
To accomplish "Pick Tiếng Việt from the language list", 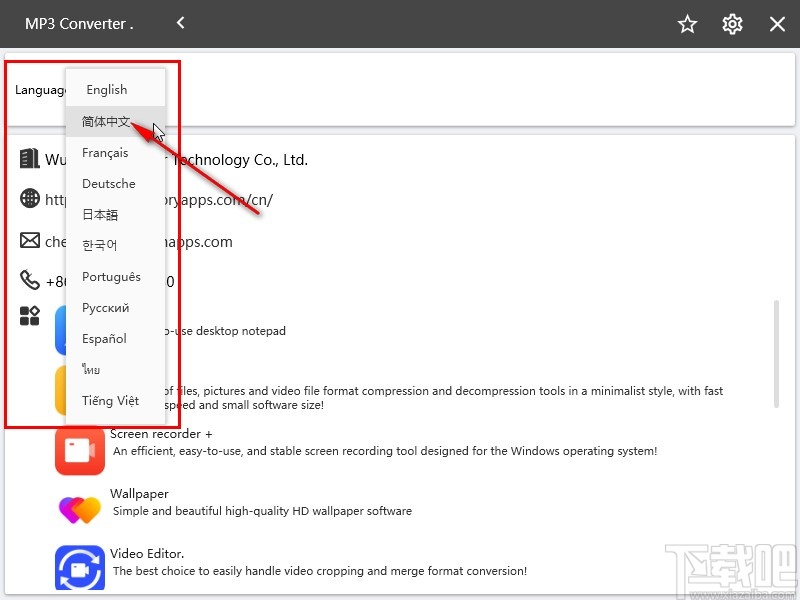I will (115, 401).
